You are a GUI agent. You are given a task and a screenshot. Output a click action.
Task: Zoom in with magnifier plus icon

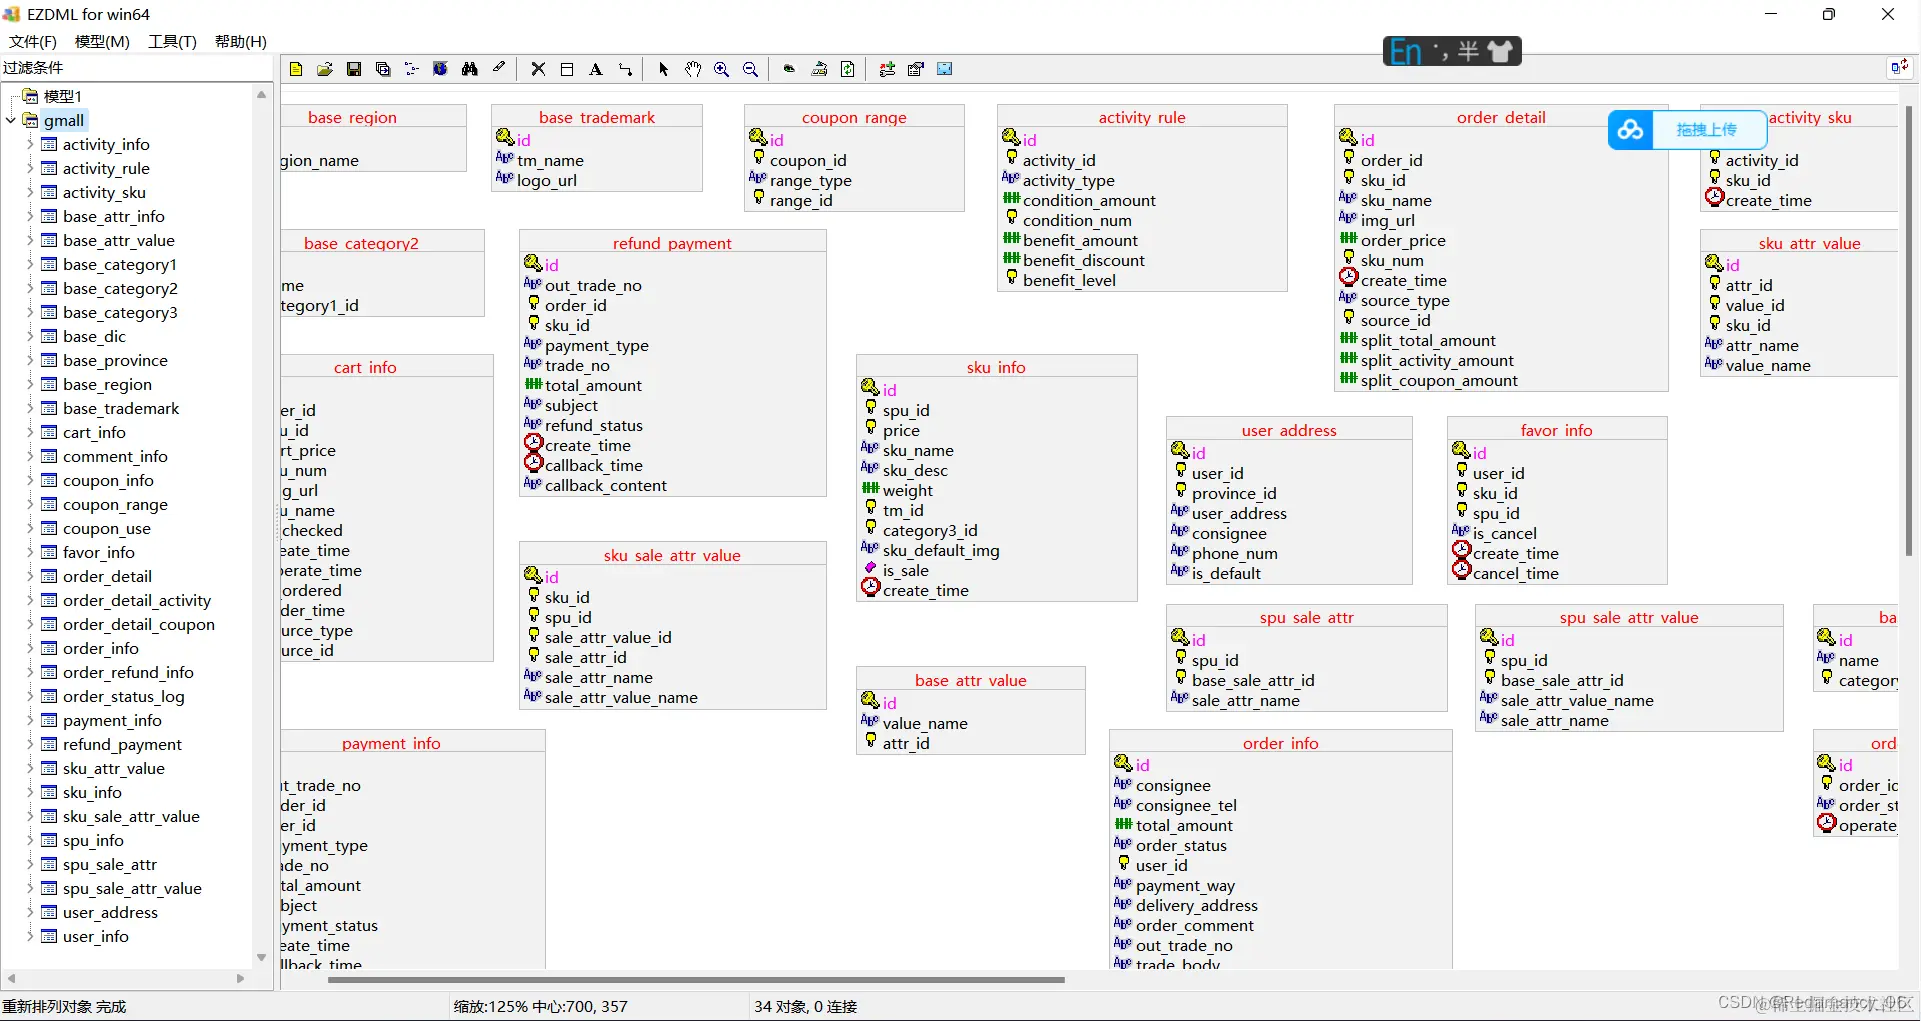[721, 69]
